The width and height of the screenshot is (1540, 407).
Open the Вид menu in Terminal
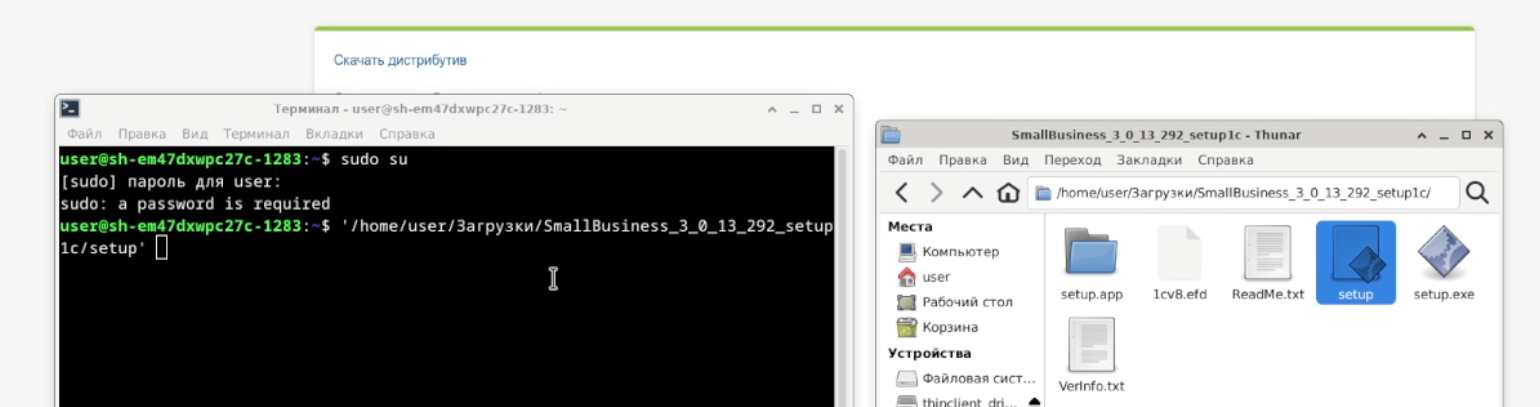[x=195, y=133]
